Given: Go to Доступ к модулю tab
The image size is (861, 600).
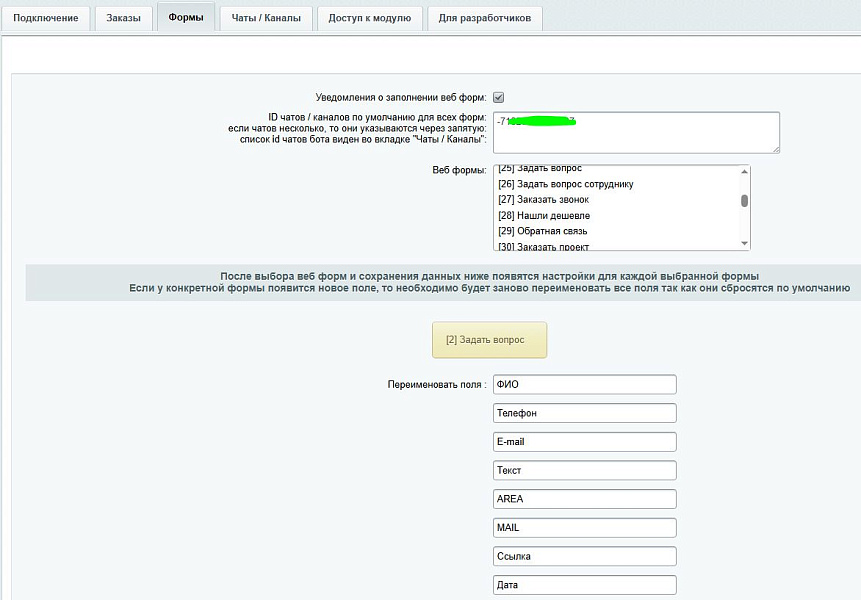Looking at the screenshot, I should 370,18.
